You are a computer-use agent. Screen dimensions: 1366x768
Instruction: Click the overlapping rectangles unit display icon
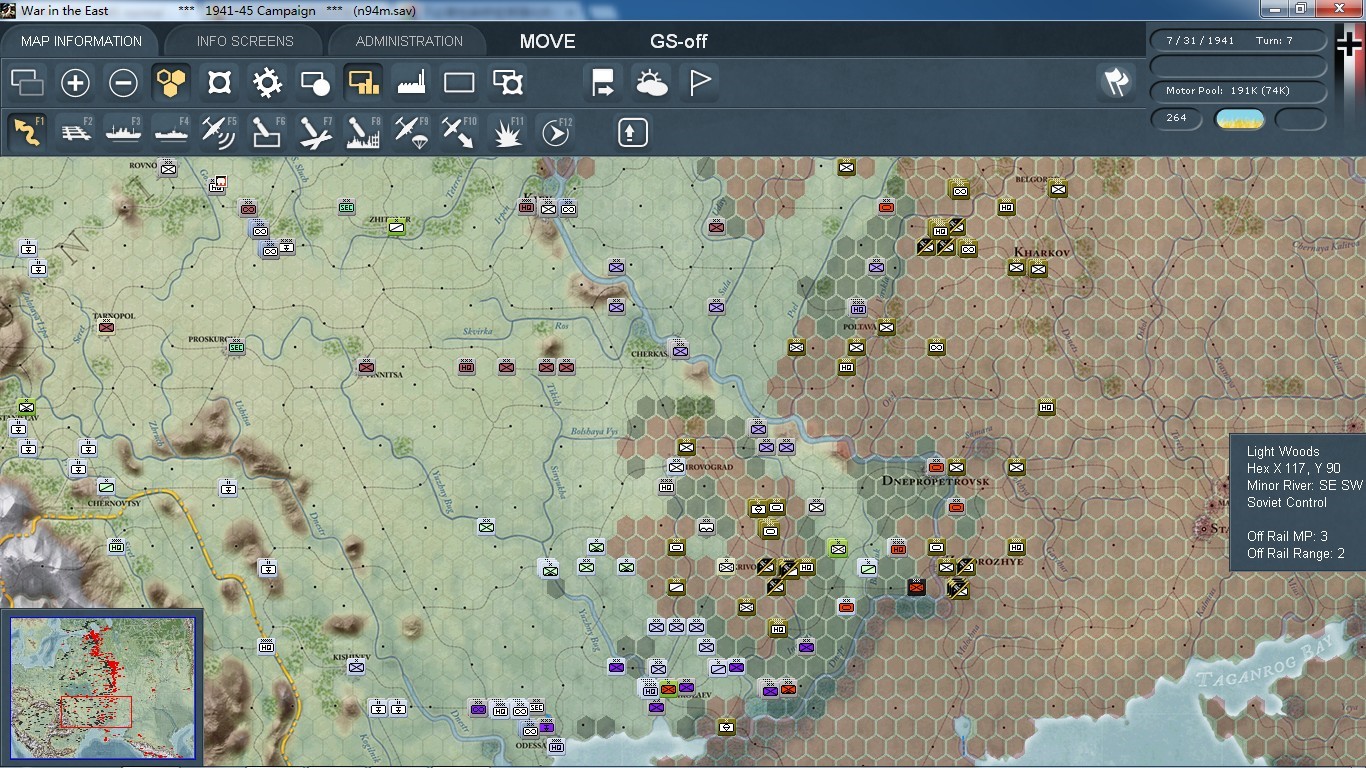click(x=27, y=83)
